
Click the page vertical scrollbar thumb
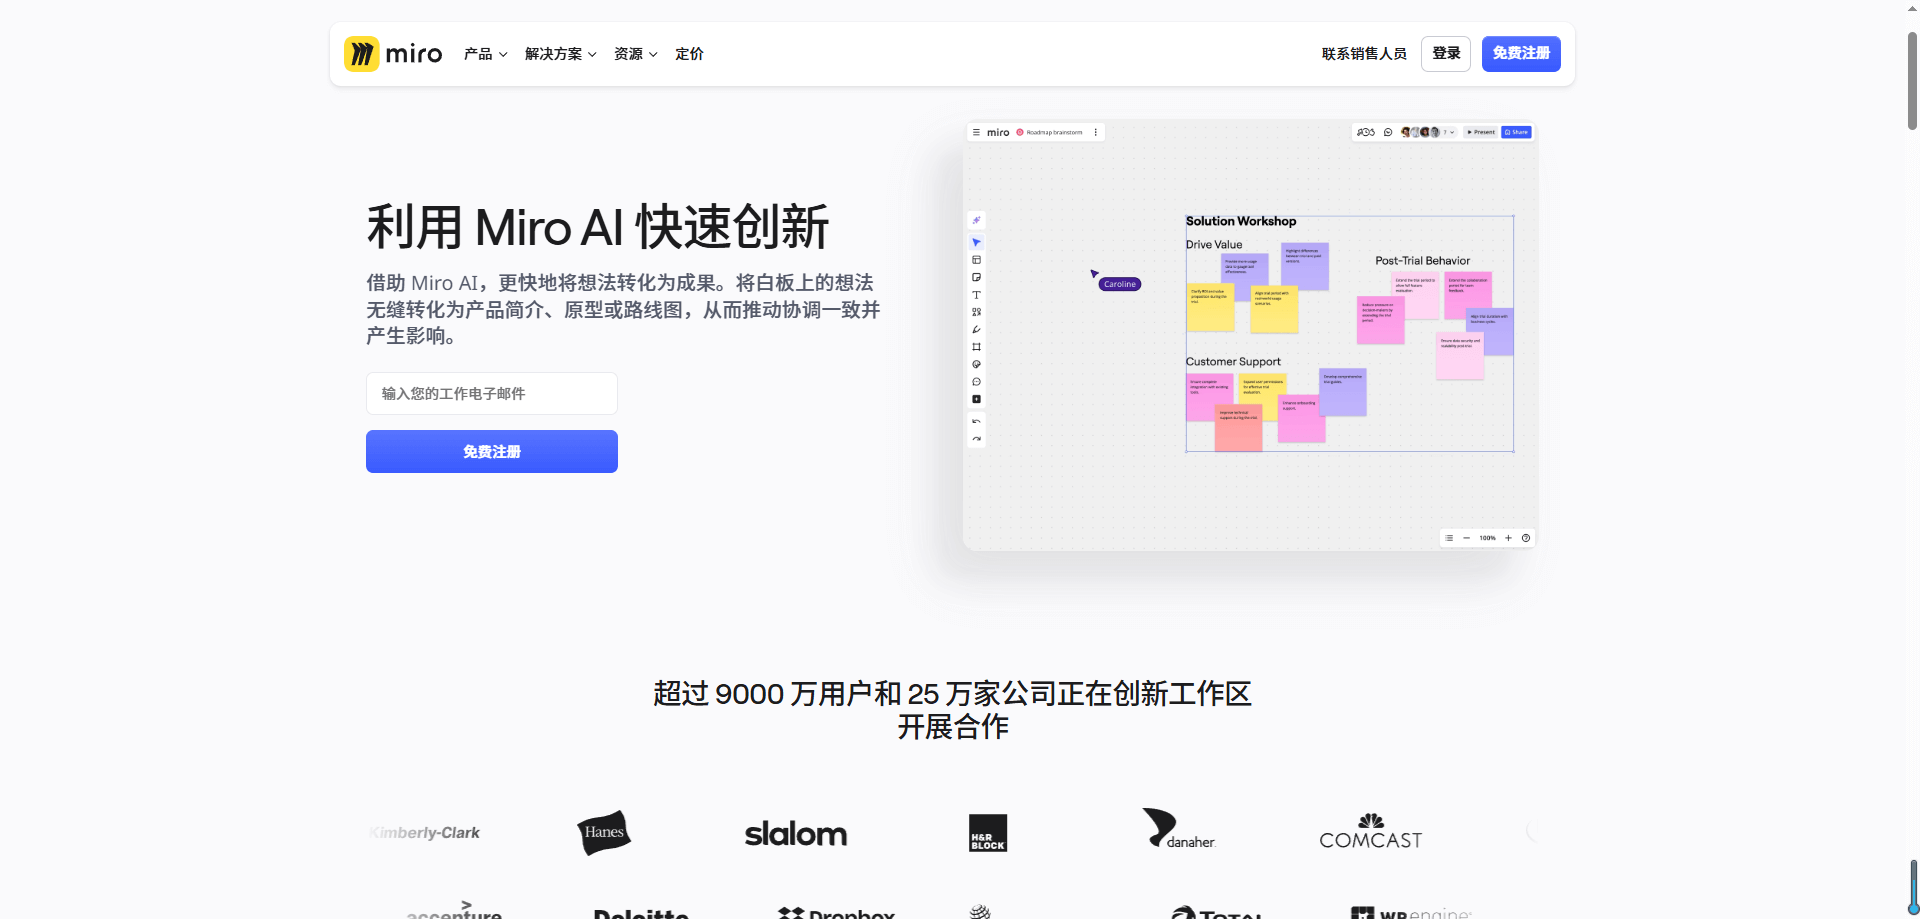point(1912,80)
